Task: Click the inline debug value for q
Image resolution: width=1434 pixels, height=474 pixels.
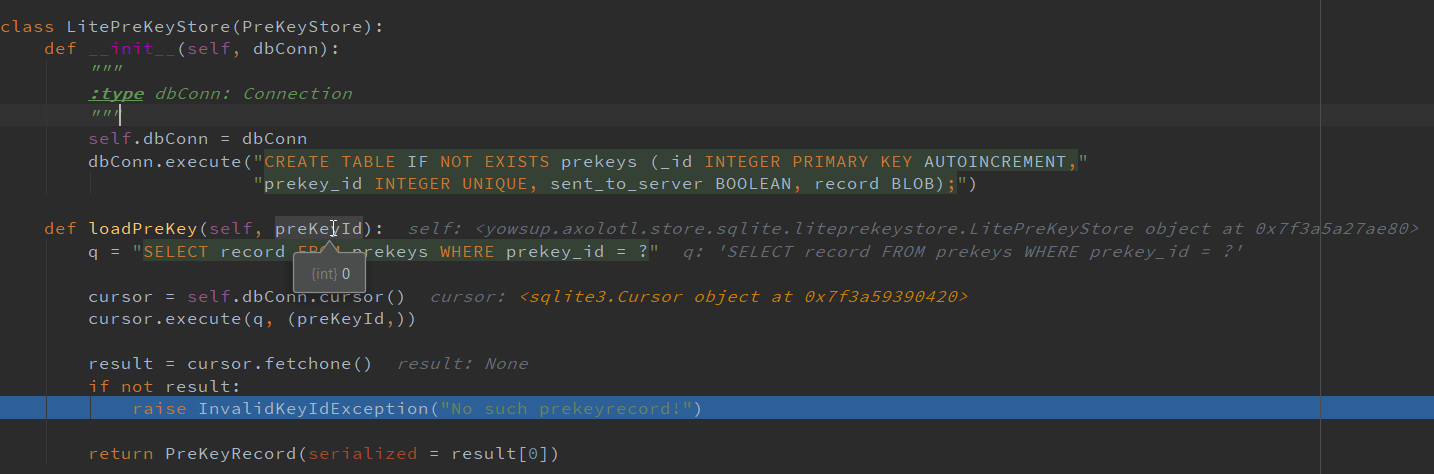Action: 964,251
